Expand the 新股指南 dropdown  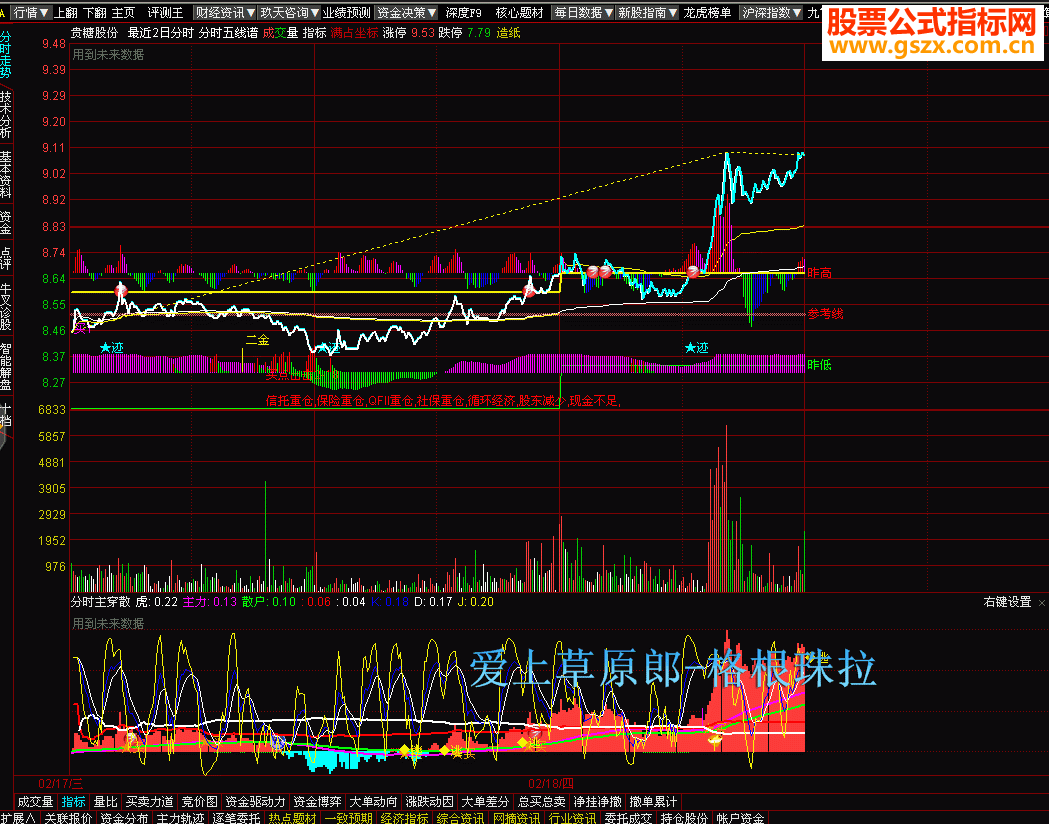[x=648, y=13]
